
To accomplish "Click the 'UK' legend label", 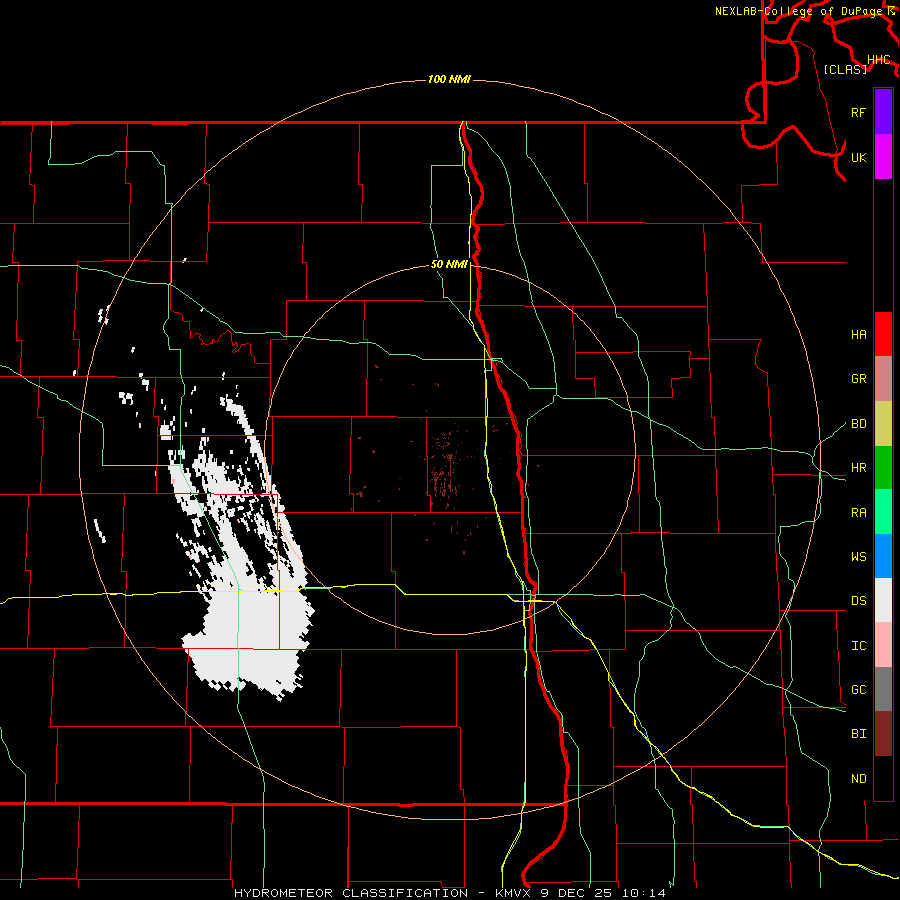I will coord(858,157).
